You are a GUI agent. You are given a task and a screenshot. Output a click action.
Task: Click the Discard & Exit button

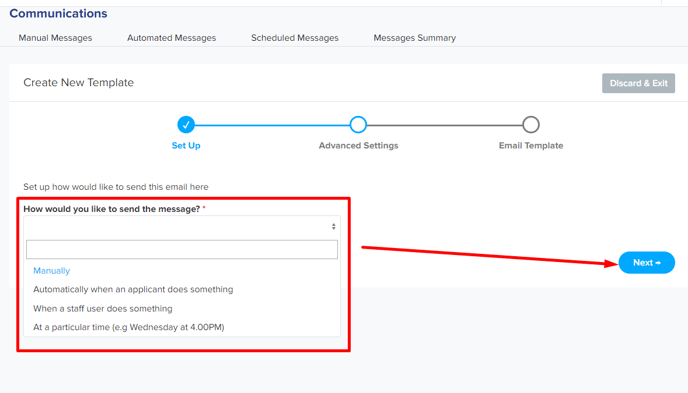point(638,83)
